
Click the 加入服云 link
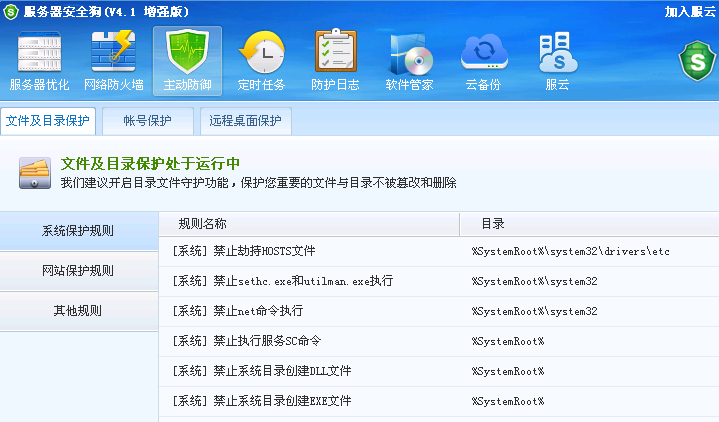tap(690, 11)
